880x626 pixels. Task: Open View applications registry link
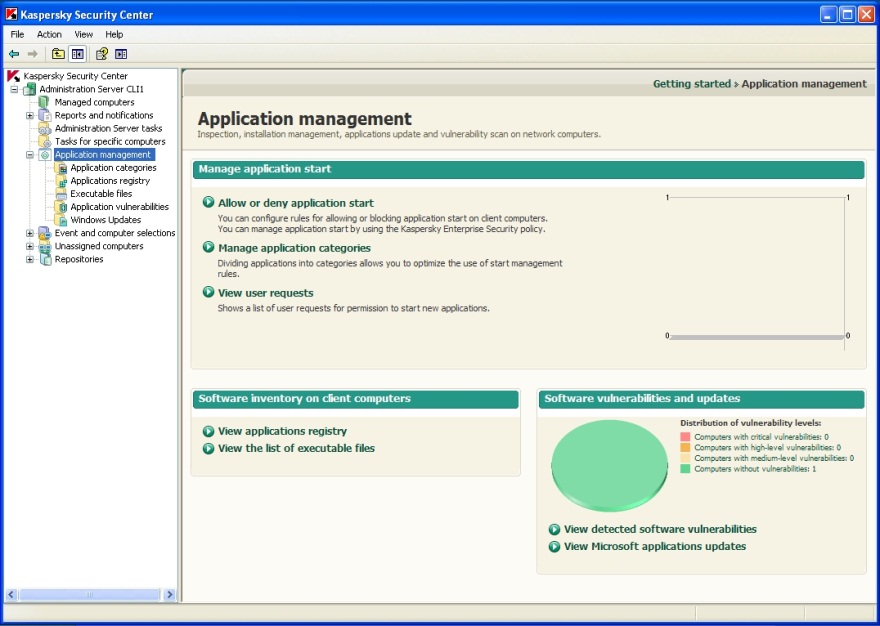(x=282, y=431)
